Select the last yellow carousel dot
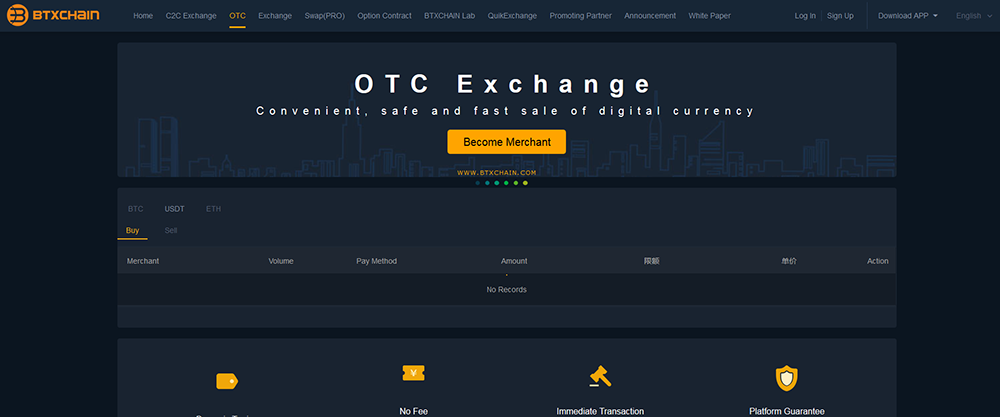Image resolution: width=1000 pixels, height=417 pixels. 525,184
